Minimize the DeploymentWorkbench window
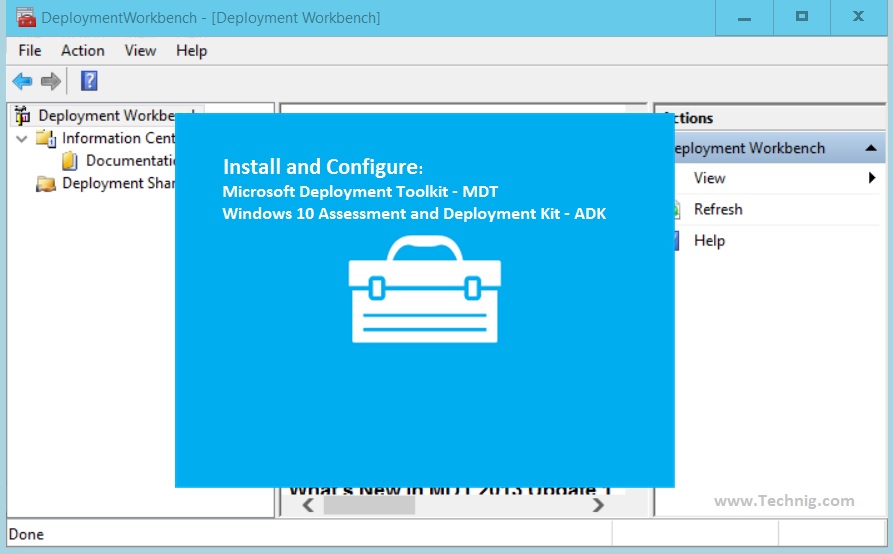The width and height of the screenshot is (893, 554). [744, 18]
